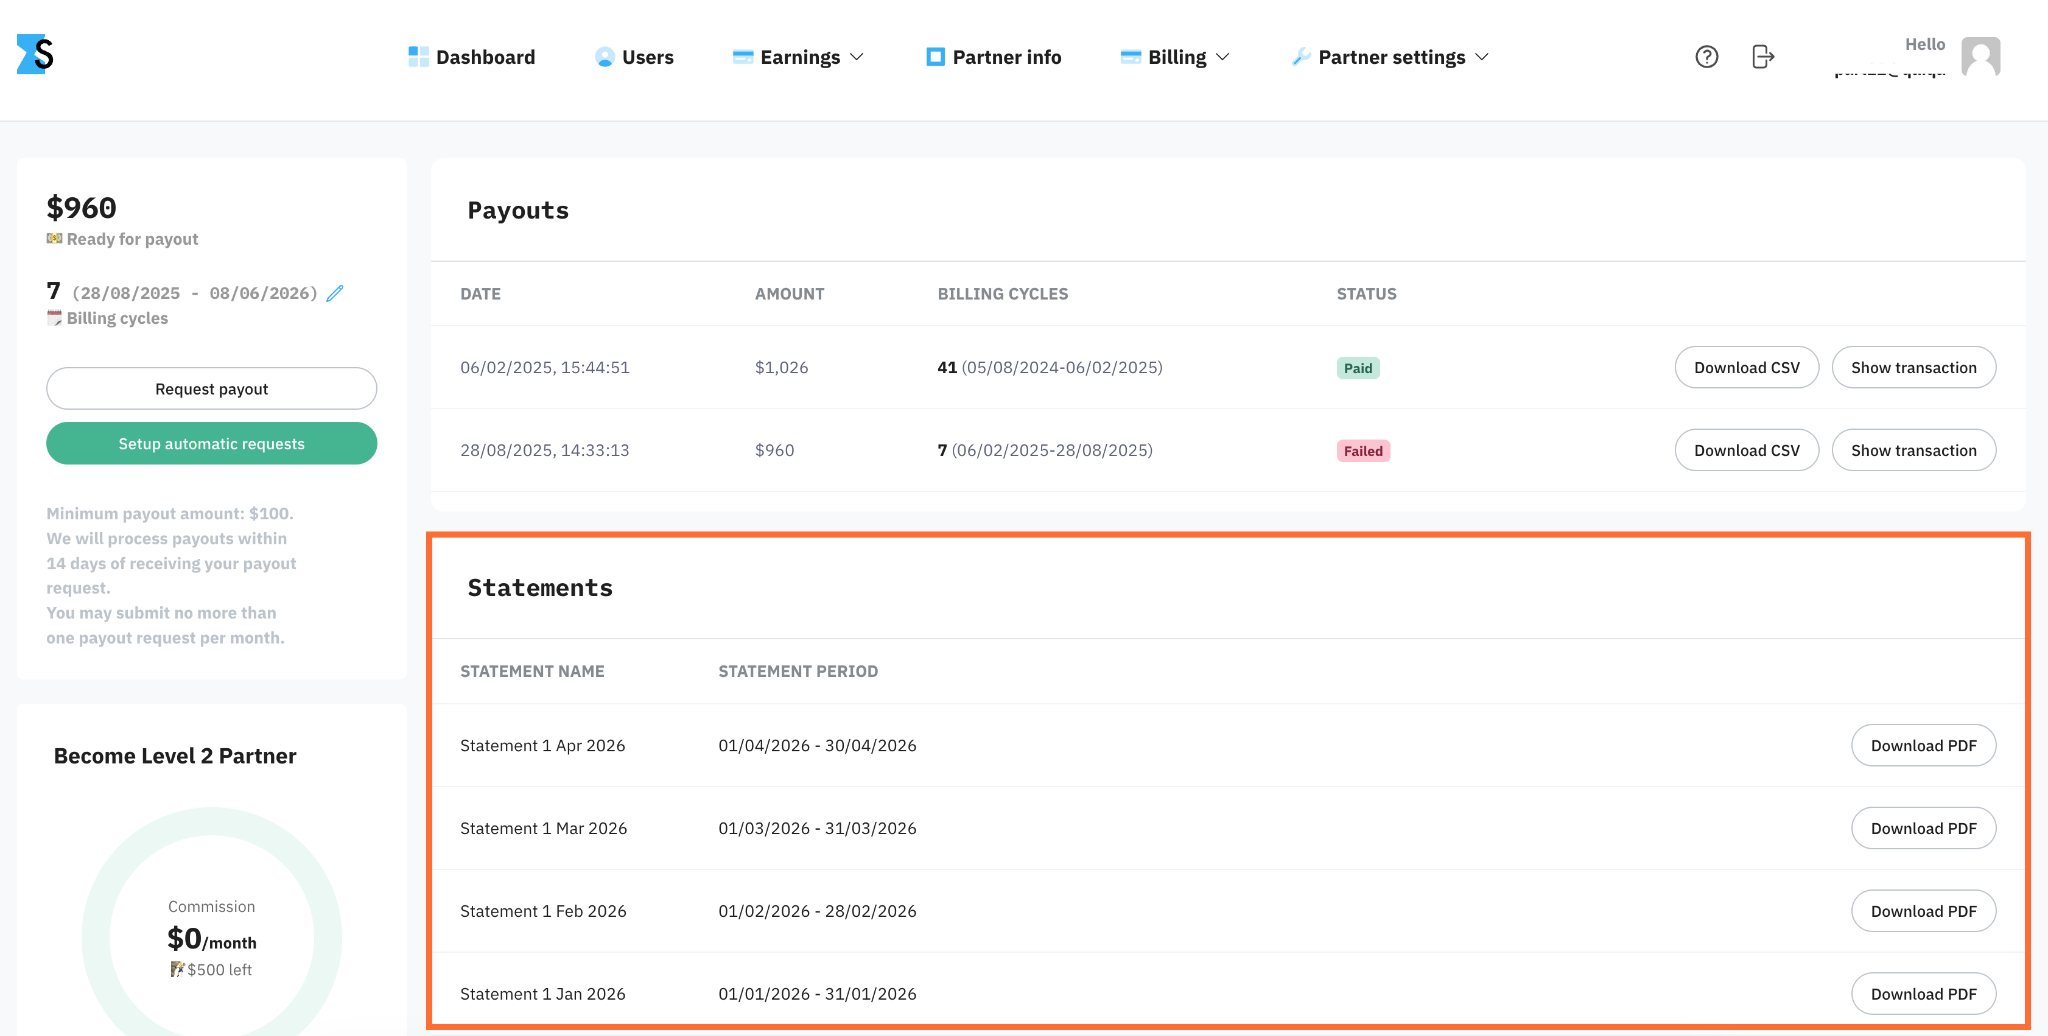Image resolution: width=2048 pixels, height=1036 pixels.
Task: Download PDF for Statement 1 Feb 2026
Action: point(1924,912)
